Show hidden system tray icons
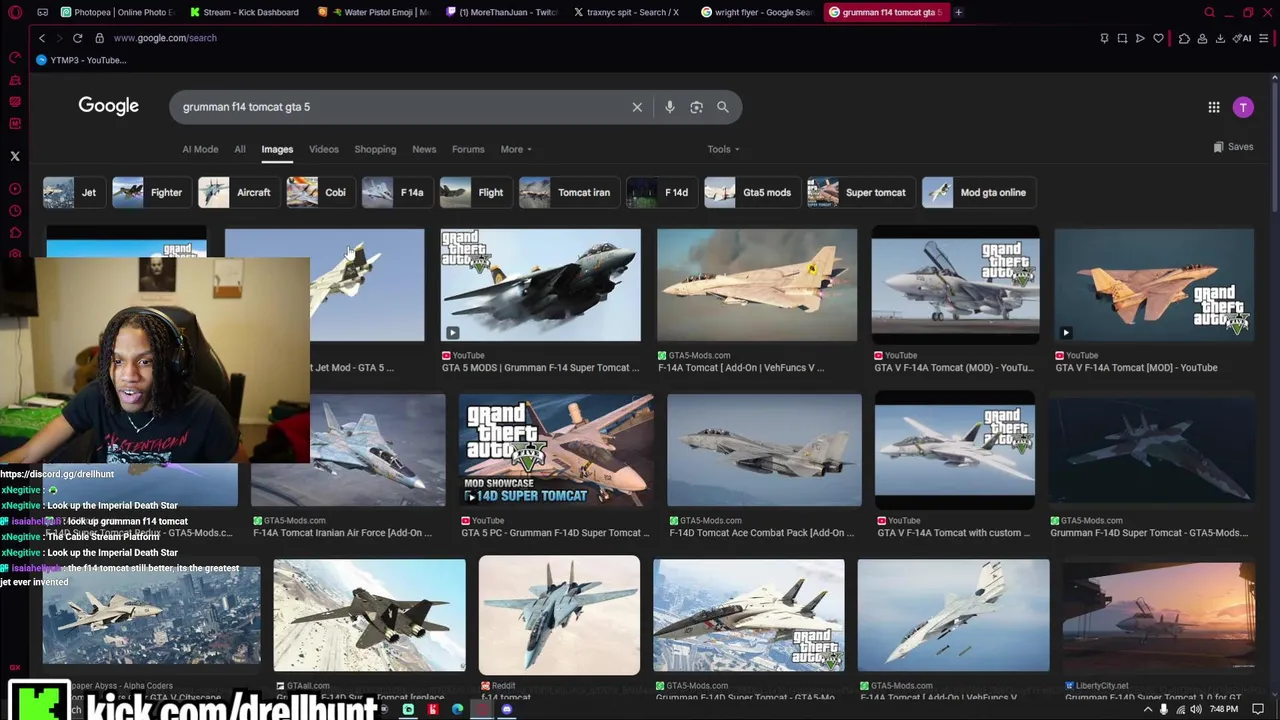The height and width of the screenshot is (720, 1280). click(1148, 709)
